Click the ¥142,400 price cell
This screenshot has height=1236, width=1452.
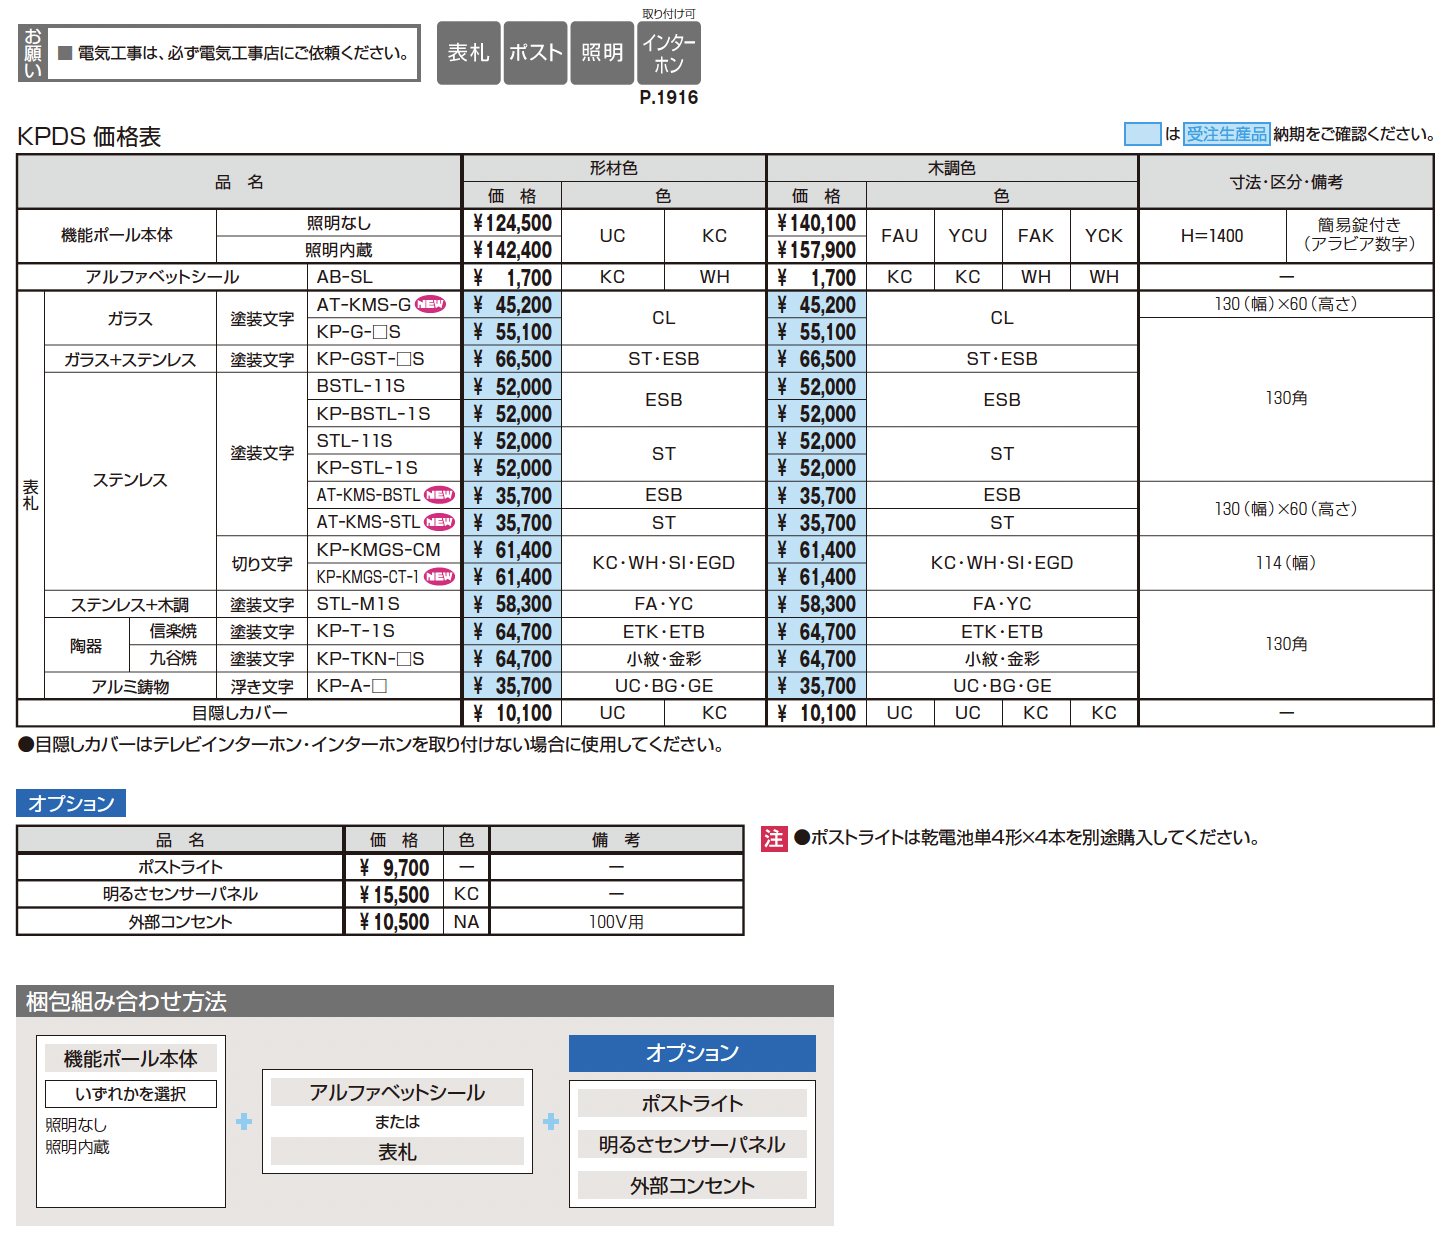[x=512, y=250]
